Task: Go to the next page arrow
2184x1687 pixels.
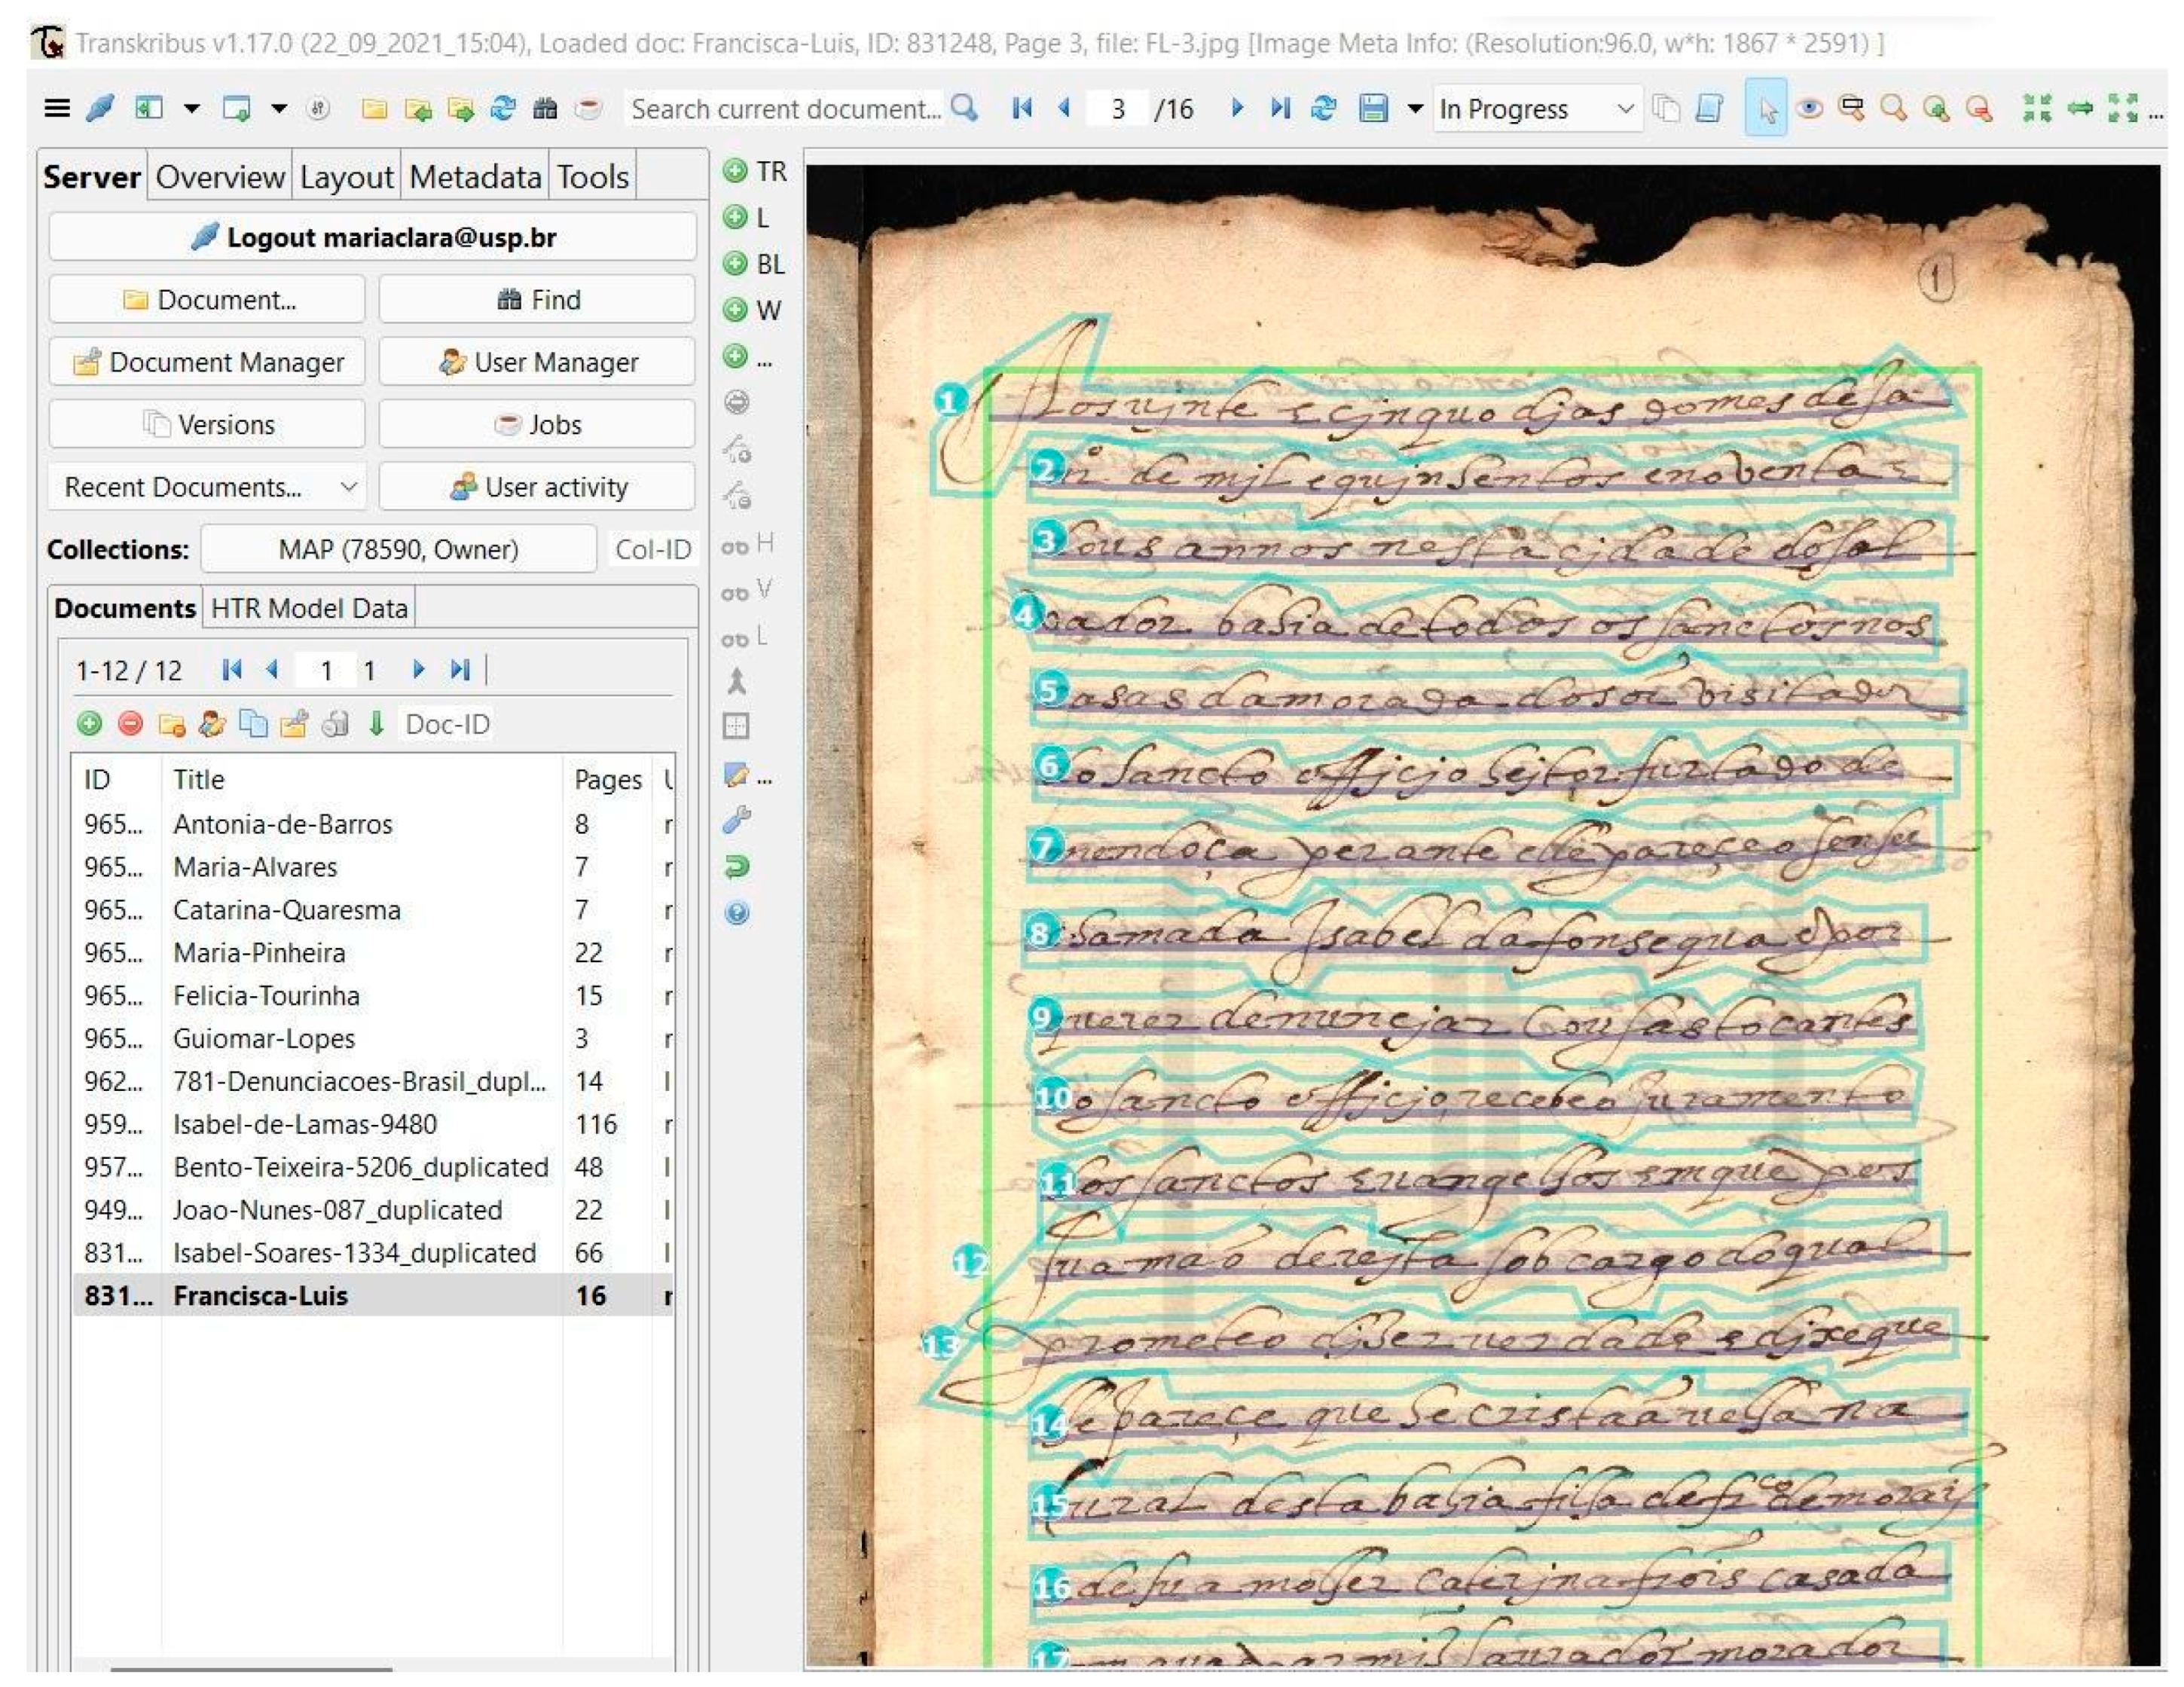Action: coord(1237,108)
